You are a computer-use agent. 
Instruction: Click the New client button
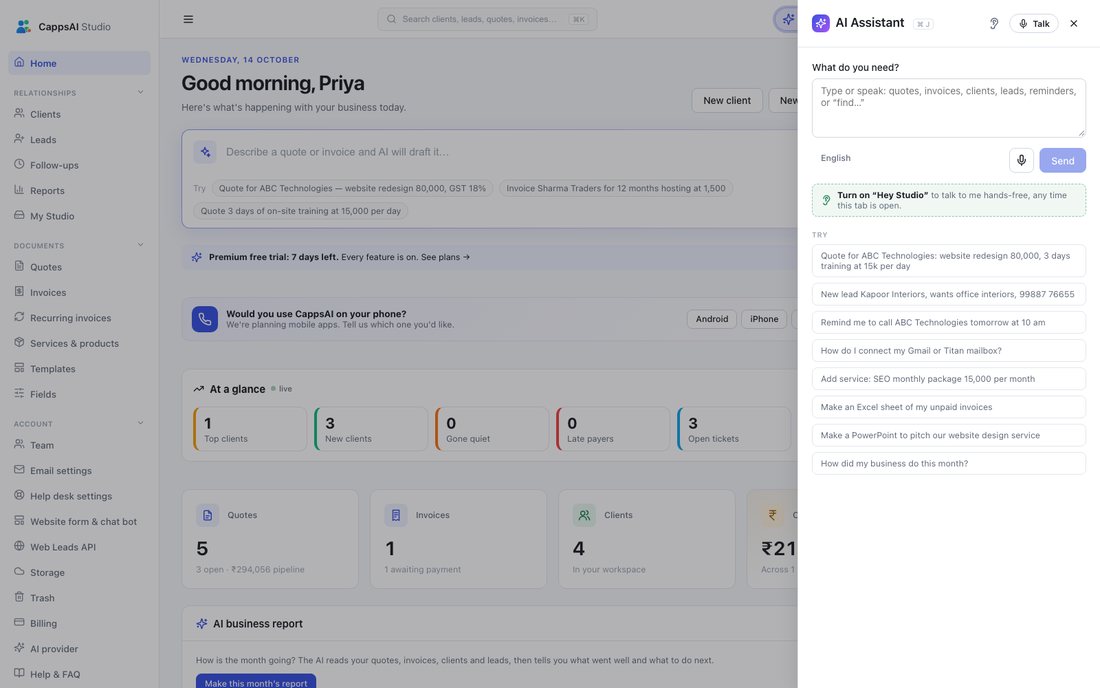tap(727, 100)
